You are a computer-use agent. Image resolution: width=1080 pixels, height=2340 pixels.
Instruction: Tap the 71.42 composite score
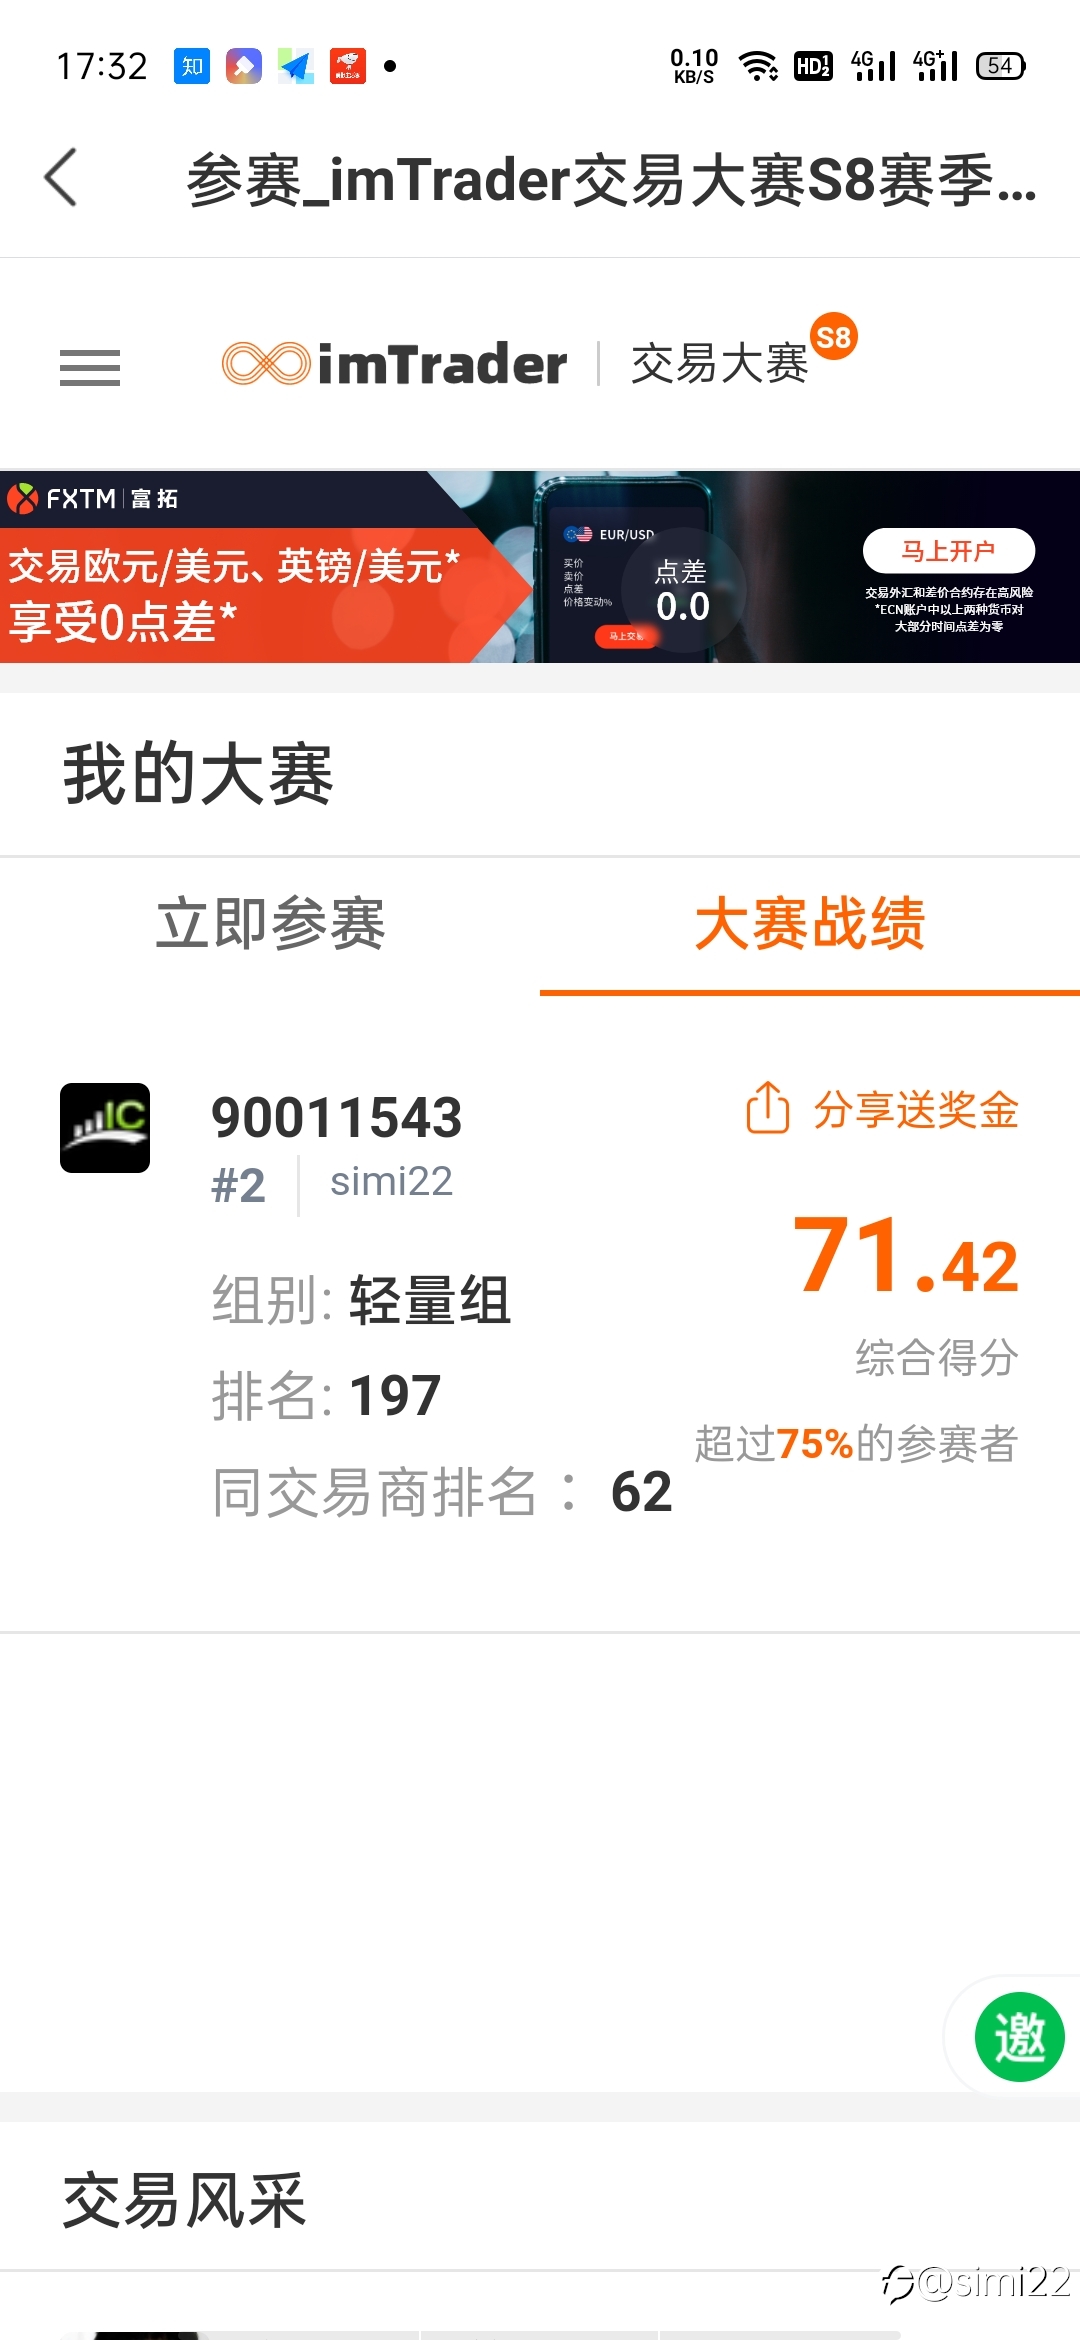click(x=906, y=1255)
